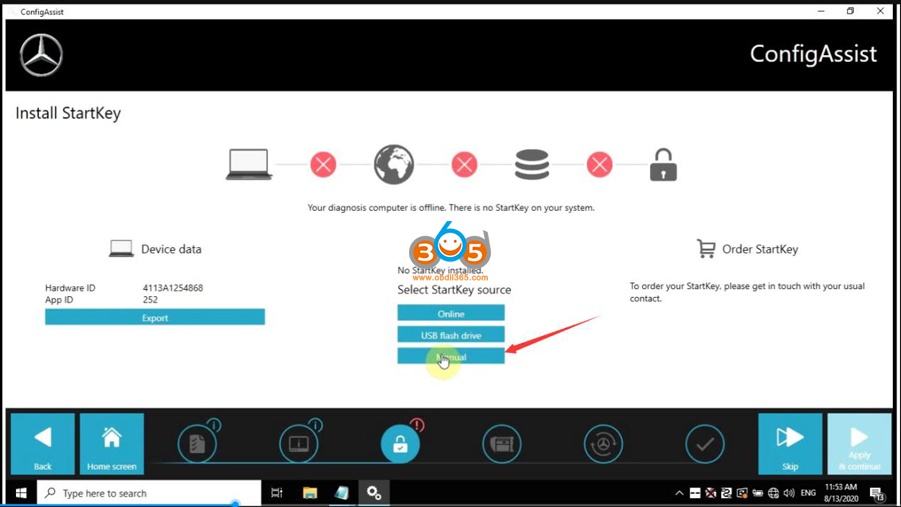This screenshot has height=507, width=901.
Task: Click the Windows search box
Action: click(x=149, y=493)
